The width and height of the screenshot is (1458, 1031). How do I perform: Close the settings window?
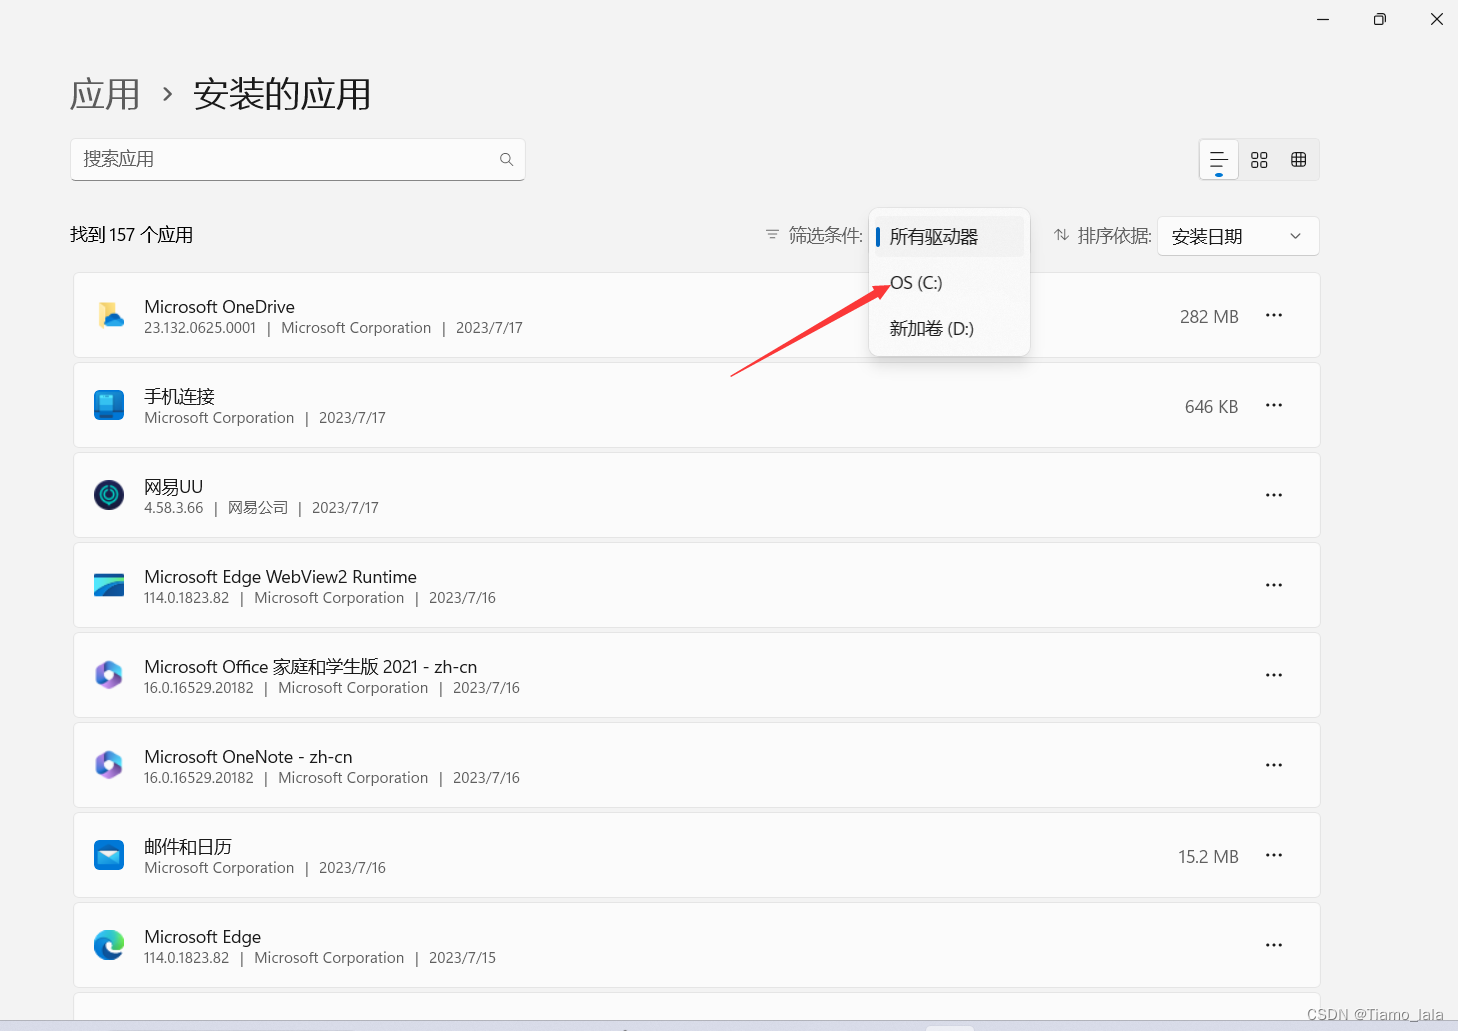click(1437, 19)
